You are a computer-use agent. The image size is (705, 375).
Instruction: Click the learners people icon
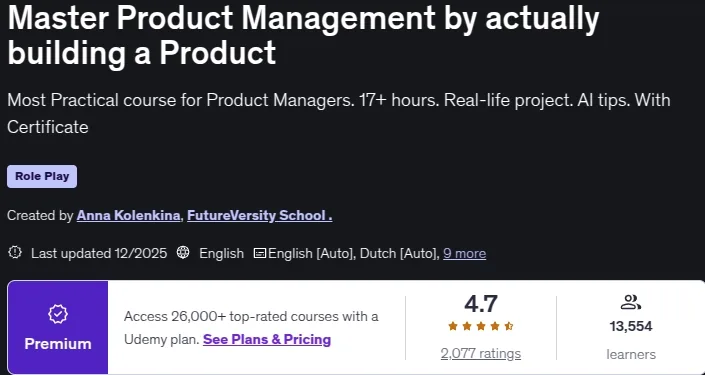630,302
